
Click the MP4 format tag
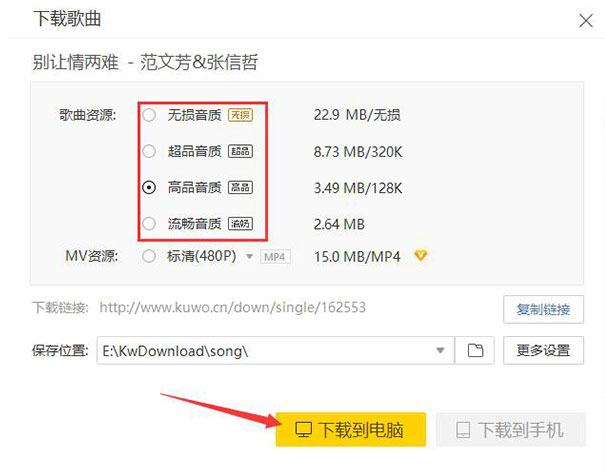pos(275,257)
